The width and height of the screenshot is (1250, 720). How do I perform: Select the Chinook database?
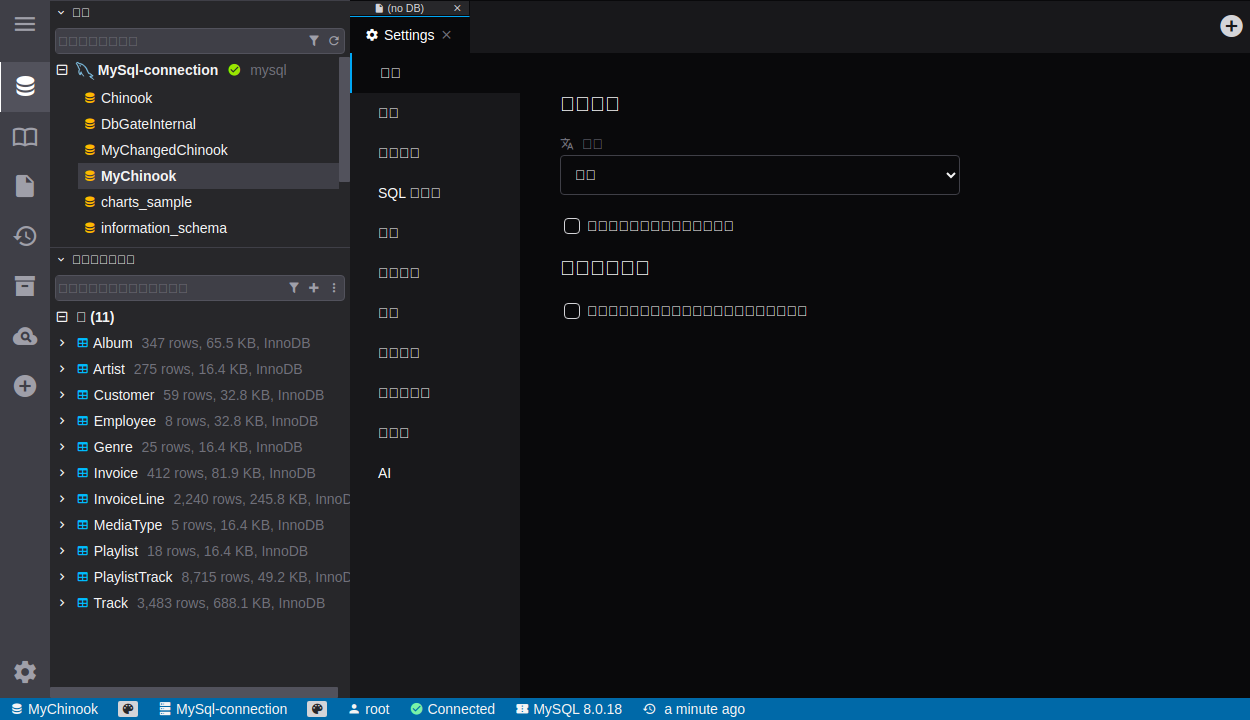pos(126,98)
